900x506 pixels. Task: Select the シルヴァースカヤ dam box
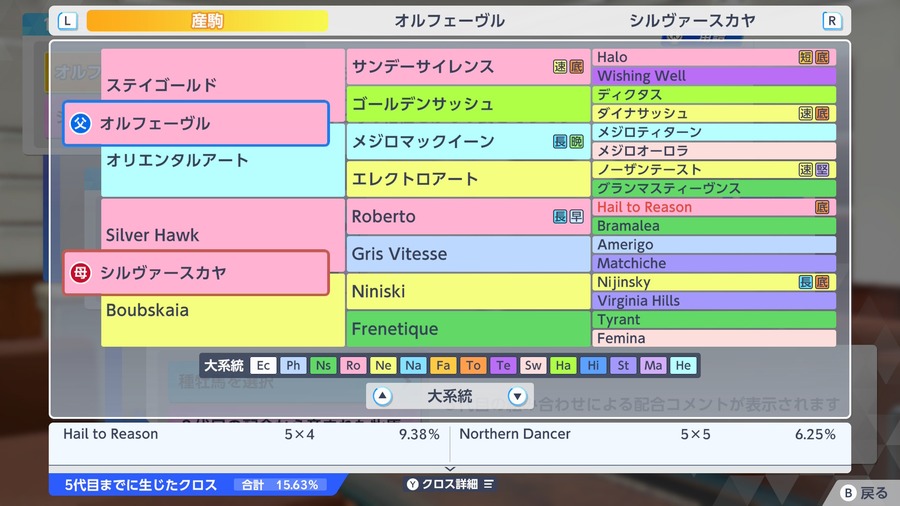pyautogui.click(x=196, y=273)
